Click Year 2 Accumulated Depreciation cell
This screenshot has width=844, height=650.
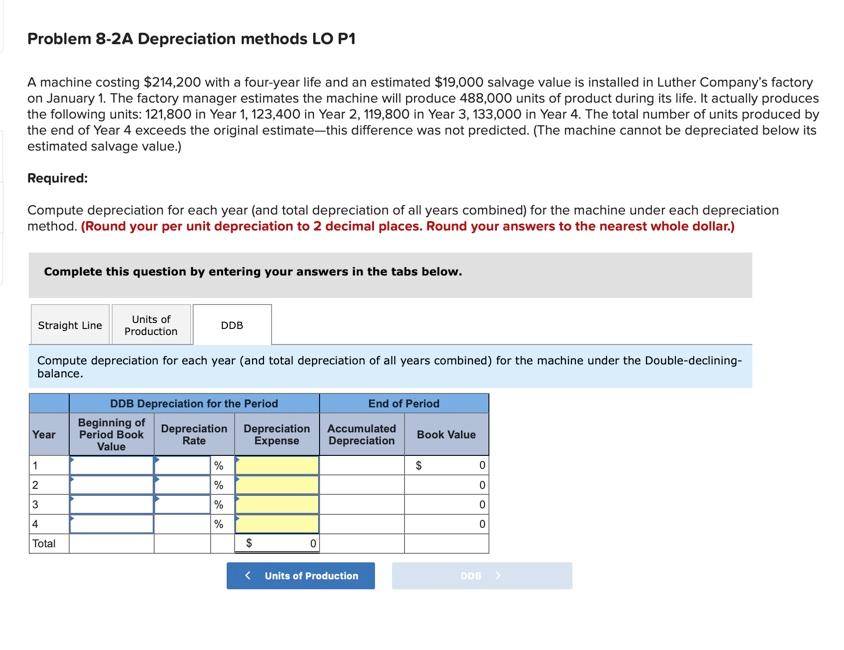click(x=362, y=485)
